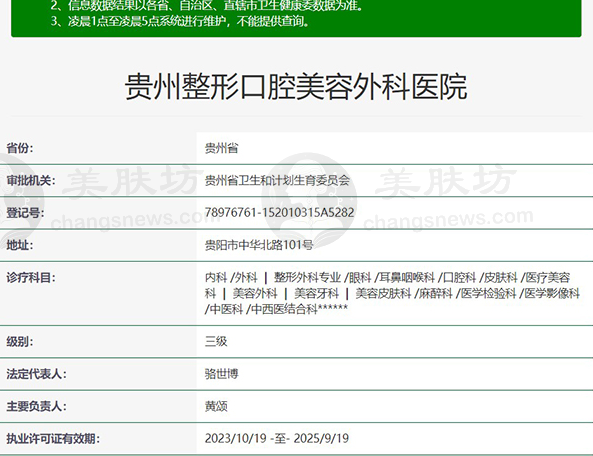Click the main responsible person 黄颂
Viewport: 593px width, 456px height.
216,406
